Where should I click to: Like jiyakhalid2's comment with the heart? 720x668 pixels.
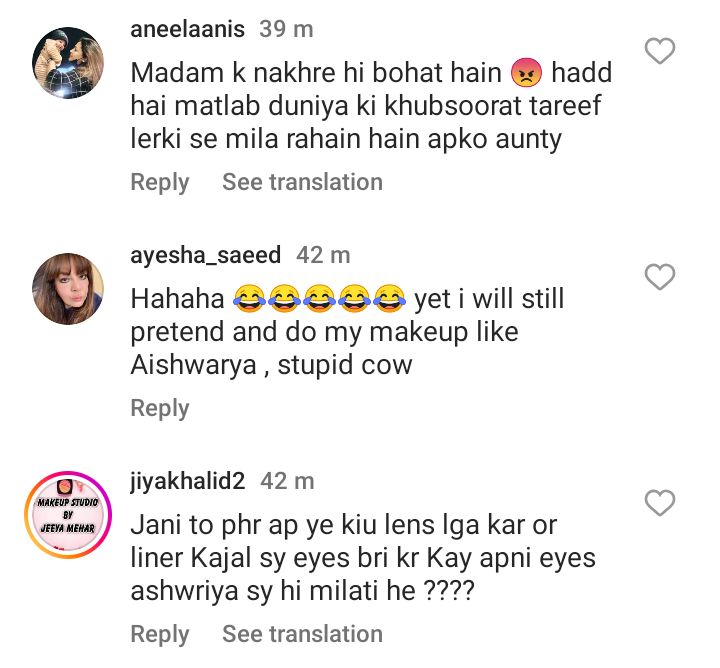660,503
